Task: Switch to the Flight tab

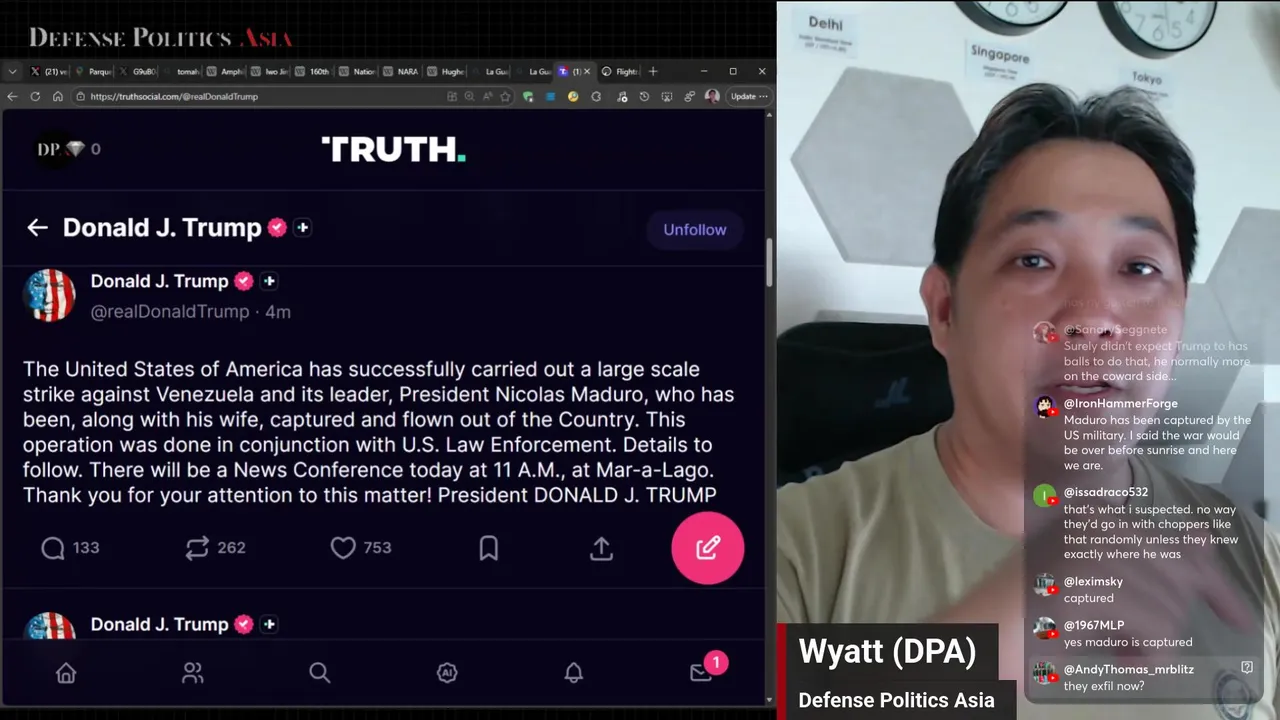Action: tap(620, 71)
